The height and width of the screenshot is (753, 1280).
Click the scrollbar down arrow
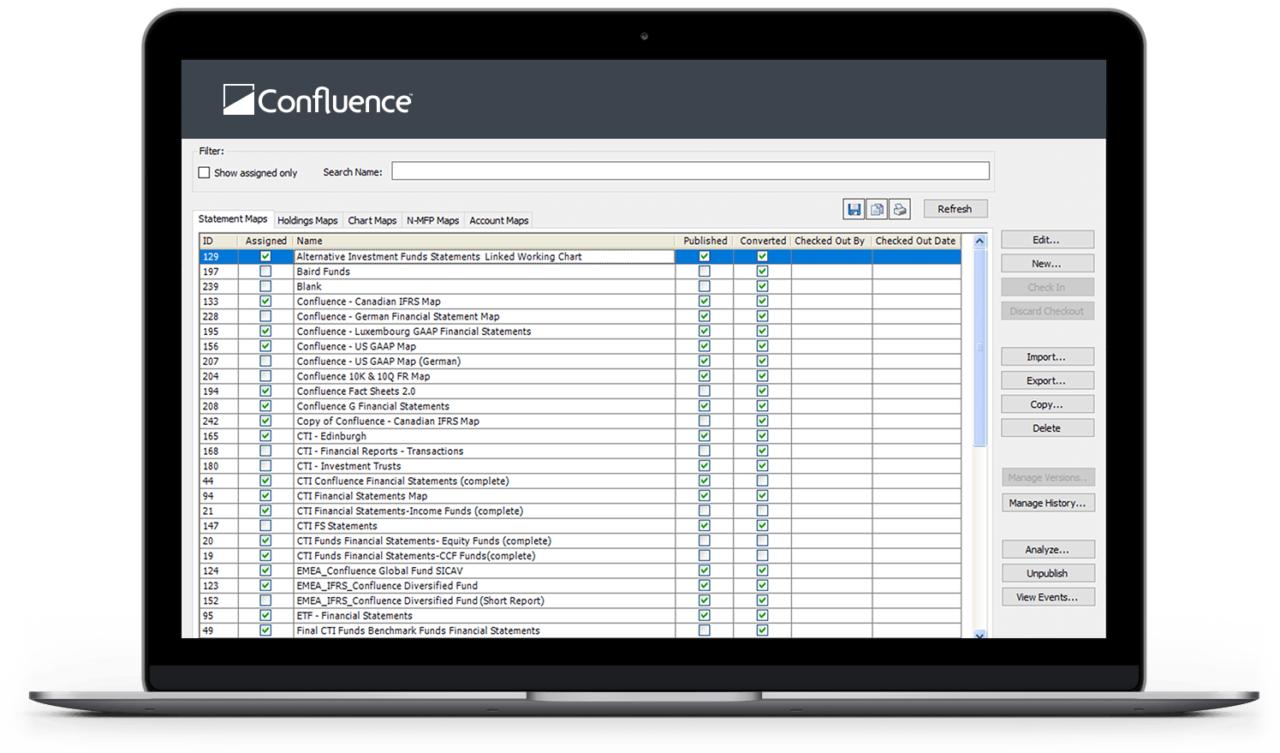pos(980,634)
